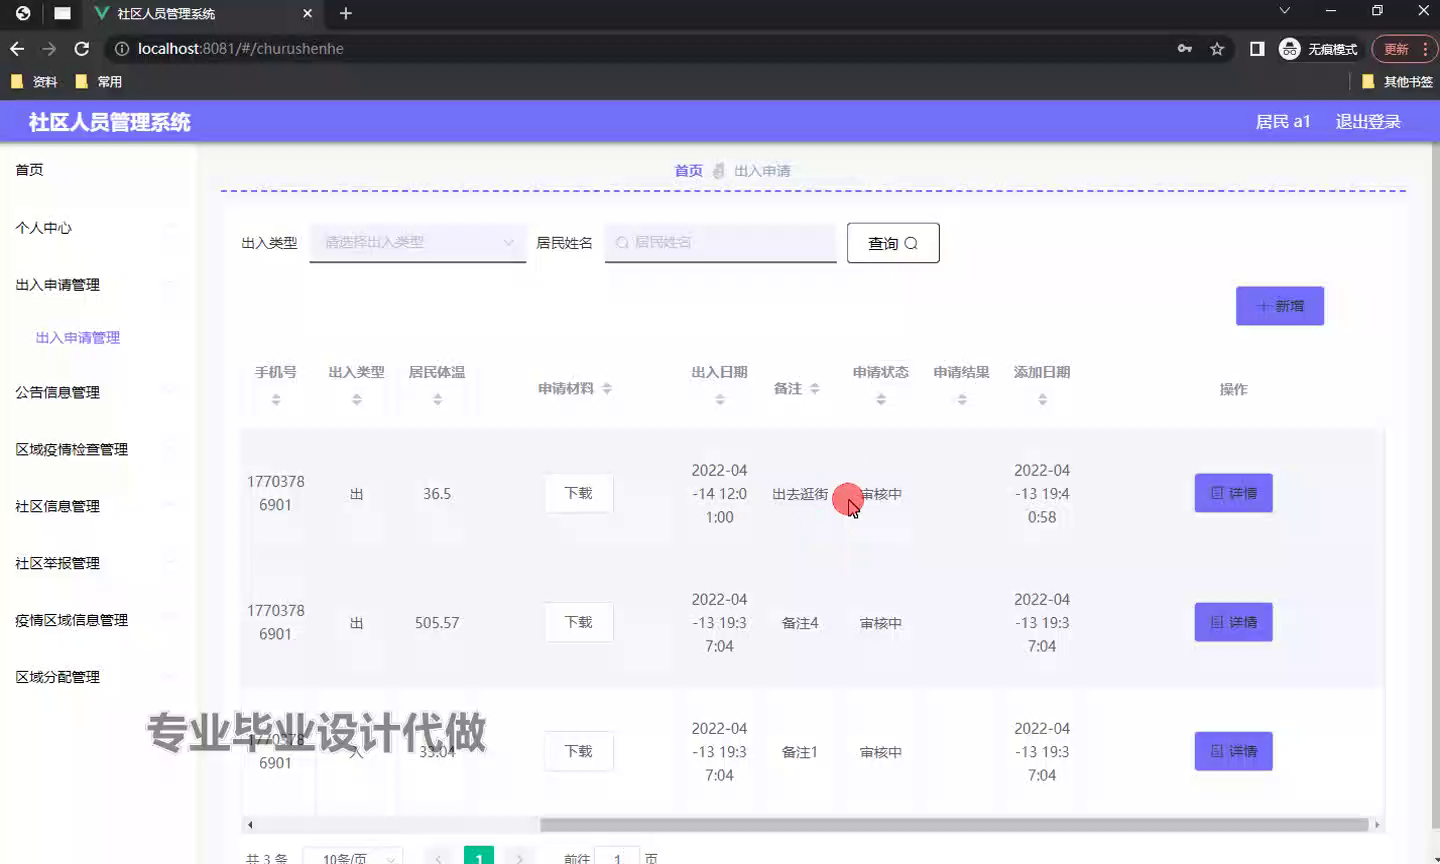Click the 505.57 temperature cell
Viewport: 1440px width, 864px height.
pyautogui.click(x=437, y=623)
